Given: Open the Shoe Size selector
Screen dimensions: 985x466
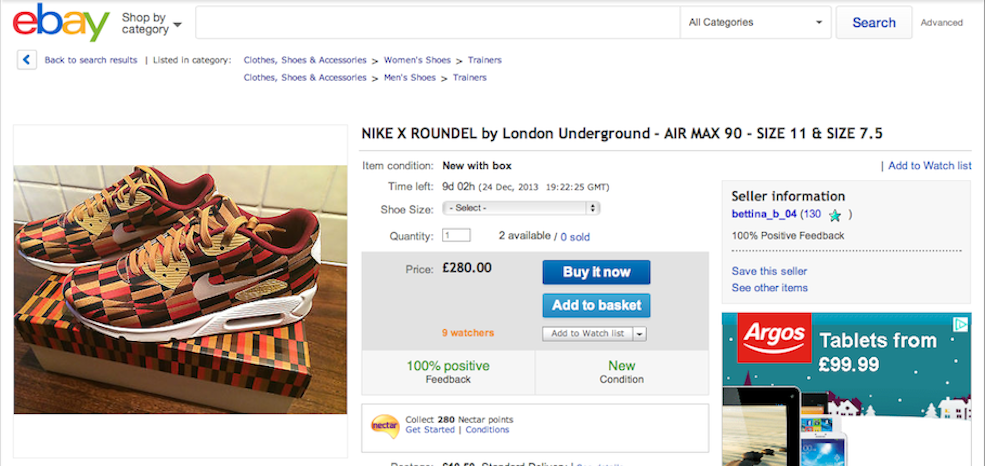Looking at the screenshot, I should pyautogui.click(x=520, y=208).
